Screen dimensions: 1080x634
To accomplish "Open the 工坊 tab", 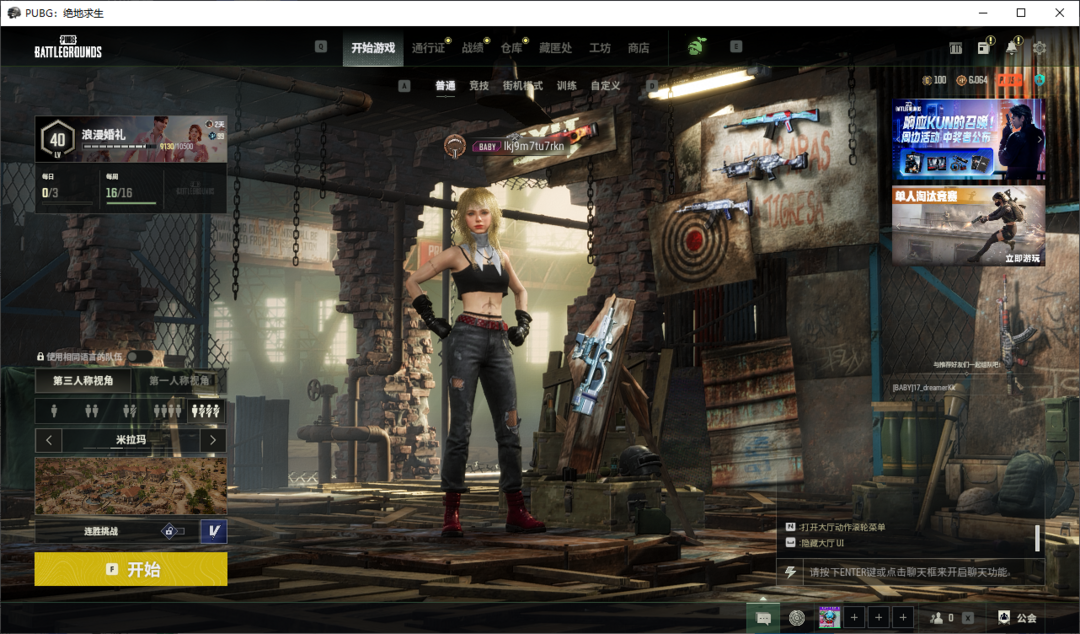I will pyautogui.click(x=600, y=48).
